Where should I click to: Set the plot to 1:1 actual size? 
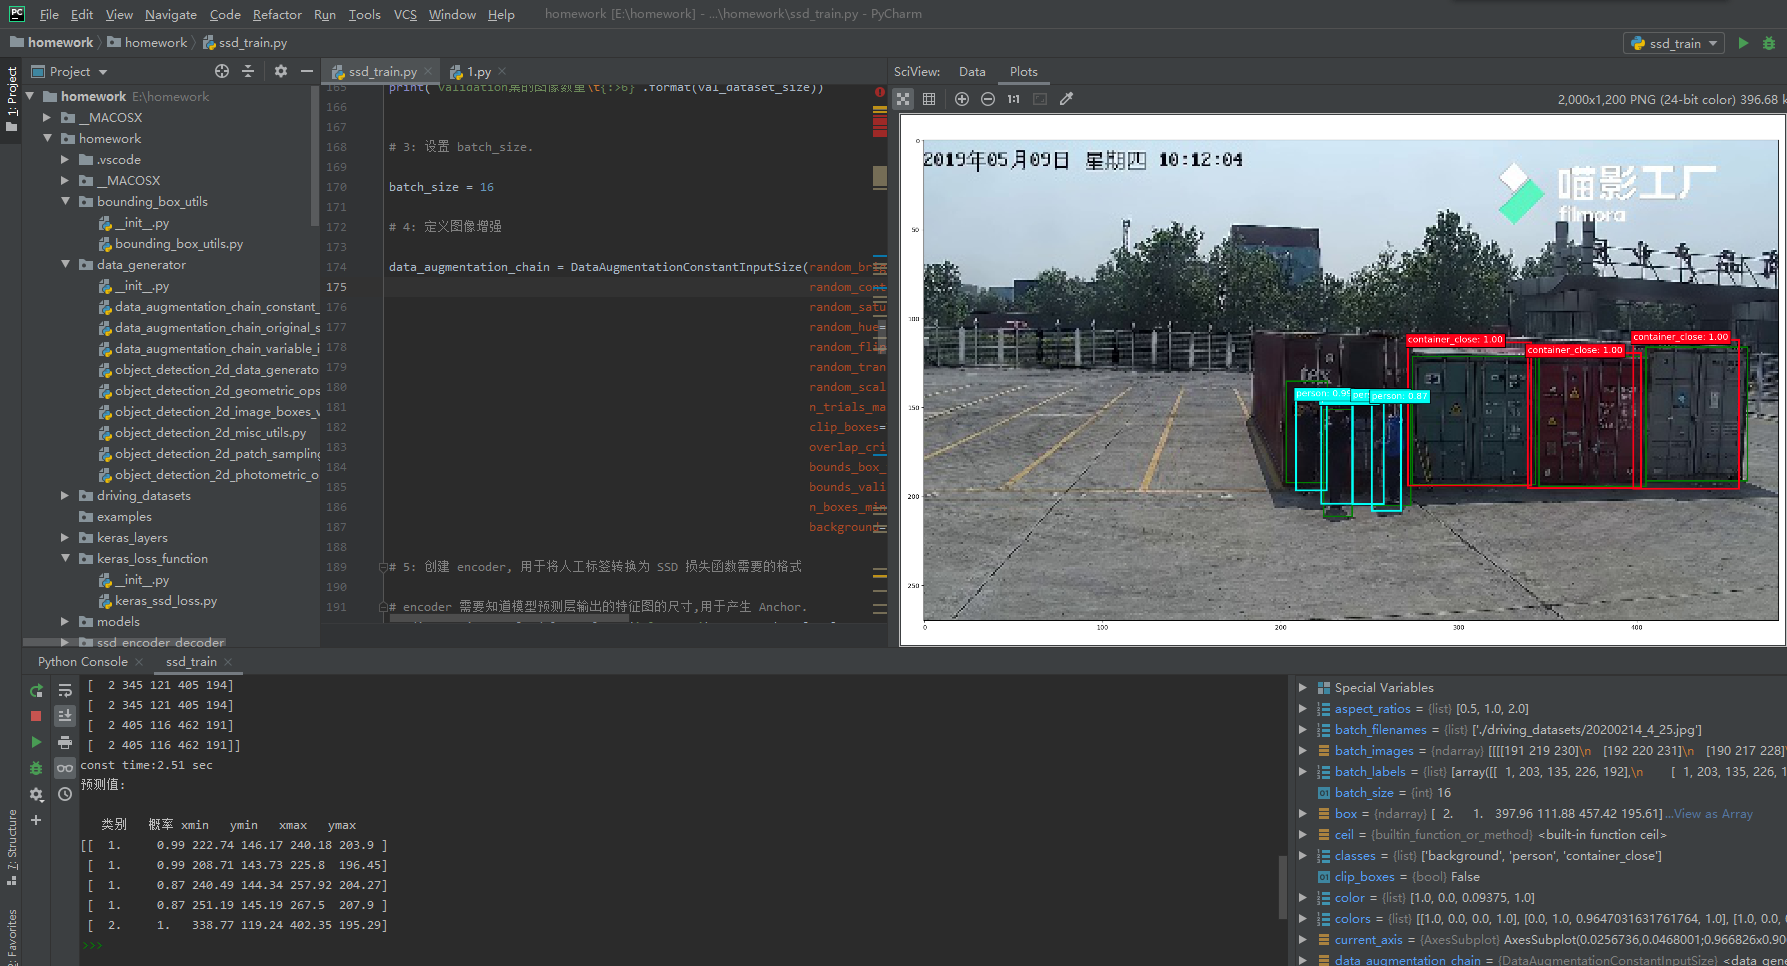1013,98
